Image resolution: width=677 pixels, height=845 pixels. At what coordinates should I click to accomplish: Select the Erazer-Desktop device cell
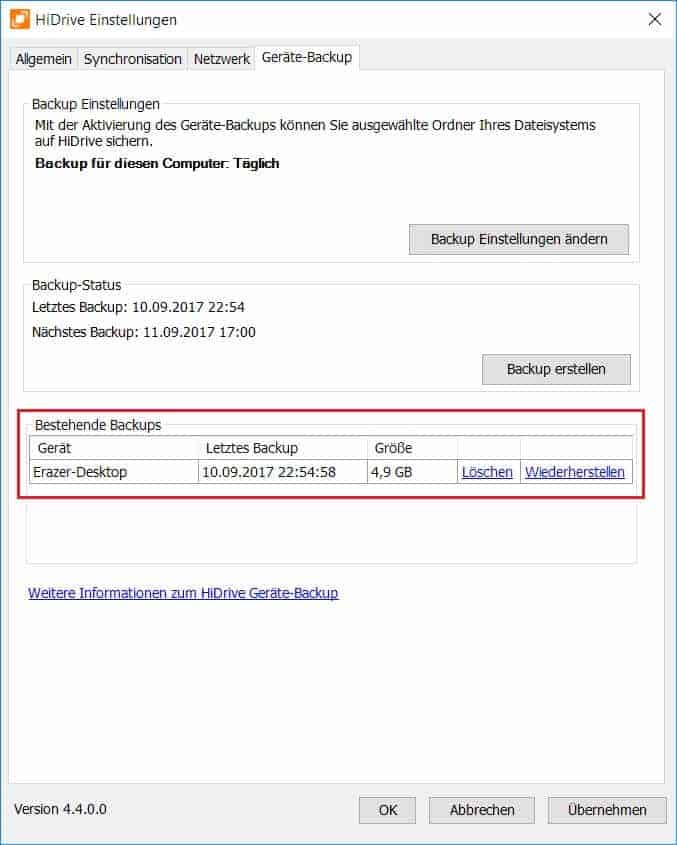114,472
